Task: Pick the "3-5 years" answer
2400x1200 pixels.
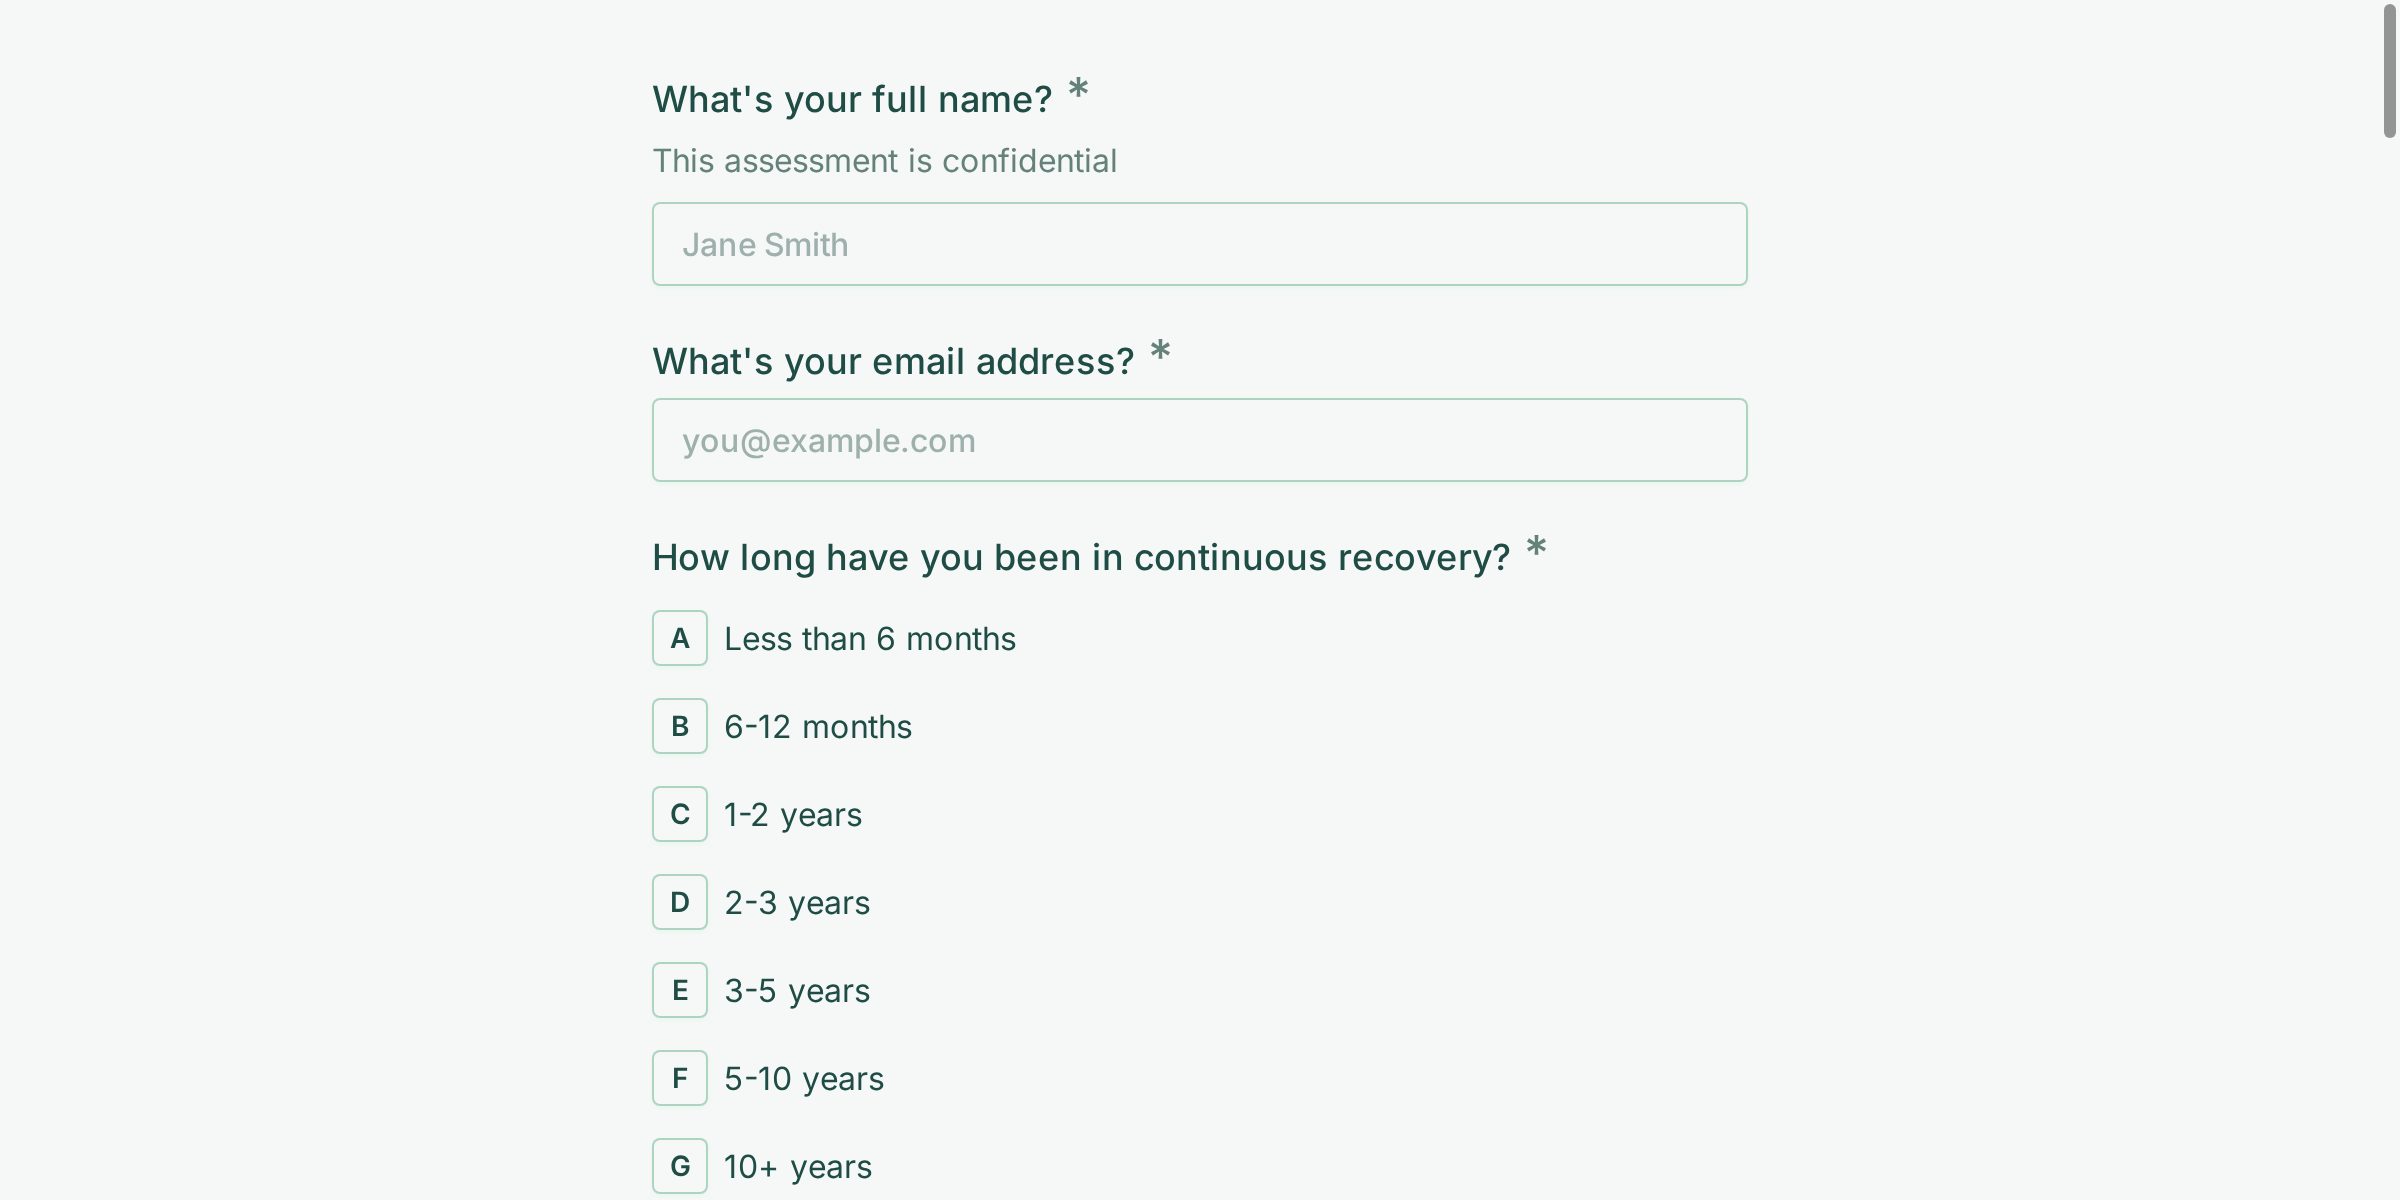Action: click(797, 991)
